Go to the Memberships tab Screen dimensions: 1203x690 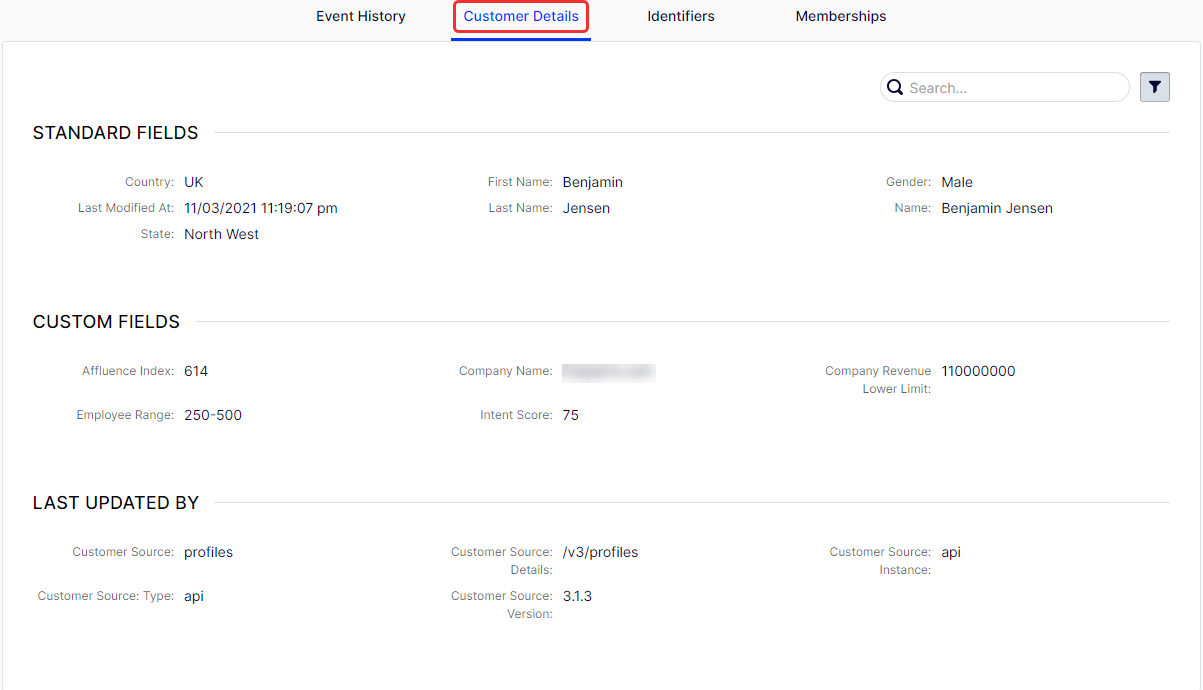pos(841,16)
